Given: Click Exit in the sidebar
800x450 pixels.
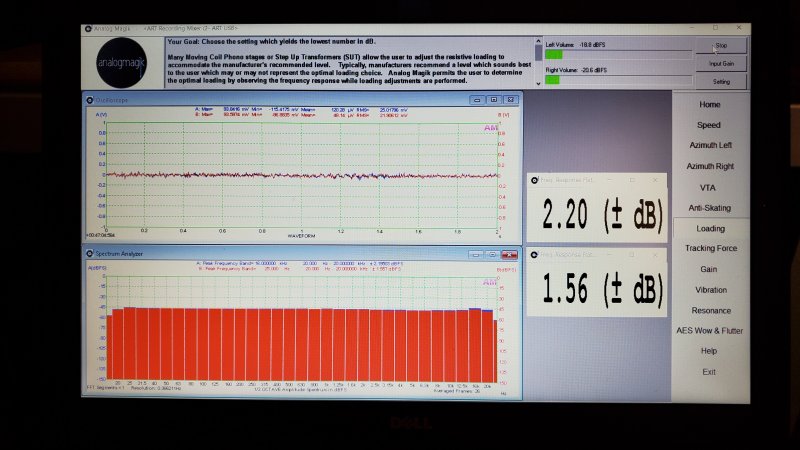Looking at the screenshot, I should 709,372.
